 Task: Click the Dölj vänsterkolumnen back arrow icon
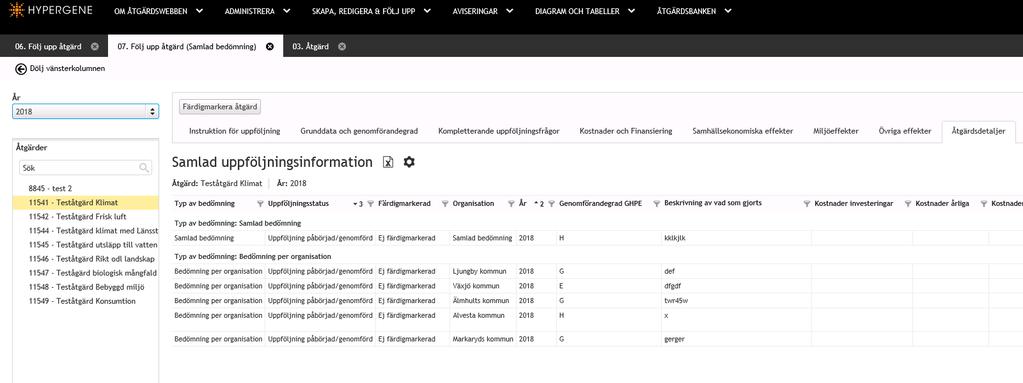click(21, 69)
